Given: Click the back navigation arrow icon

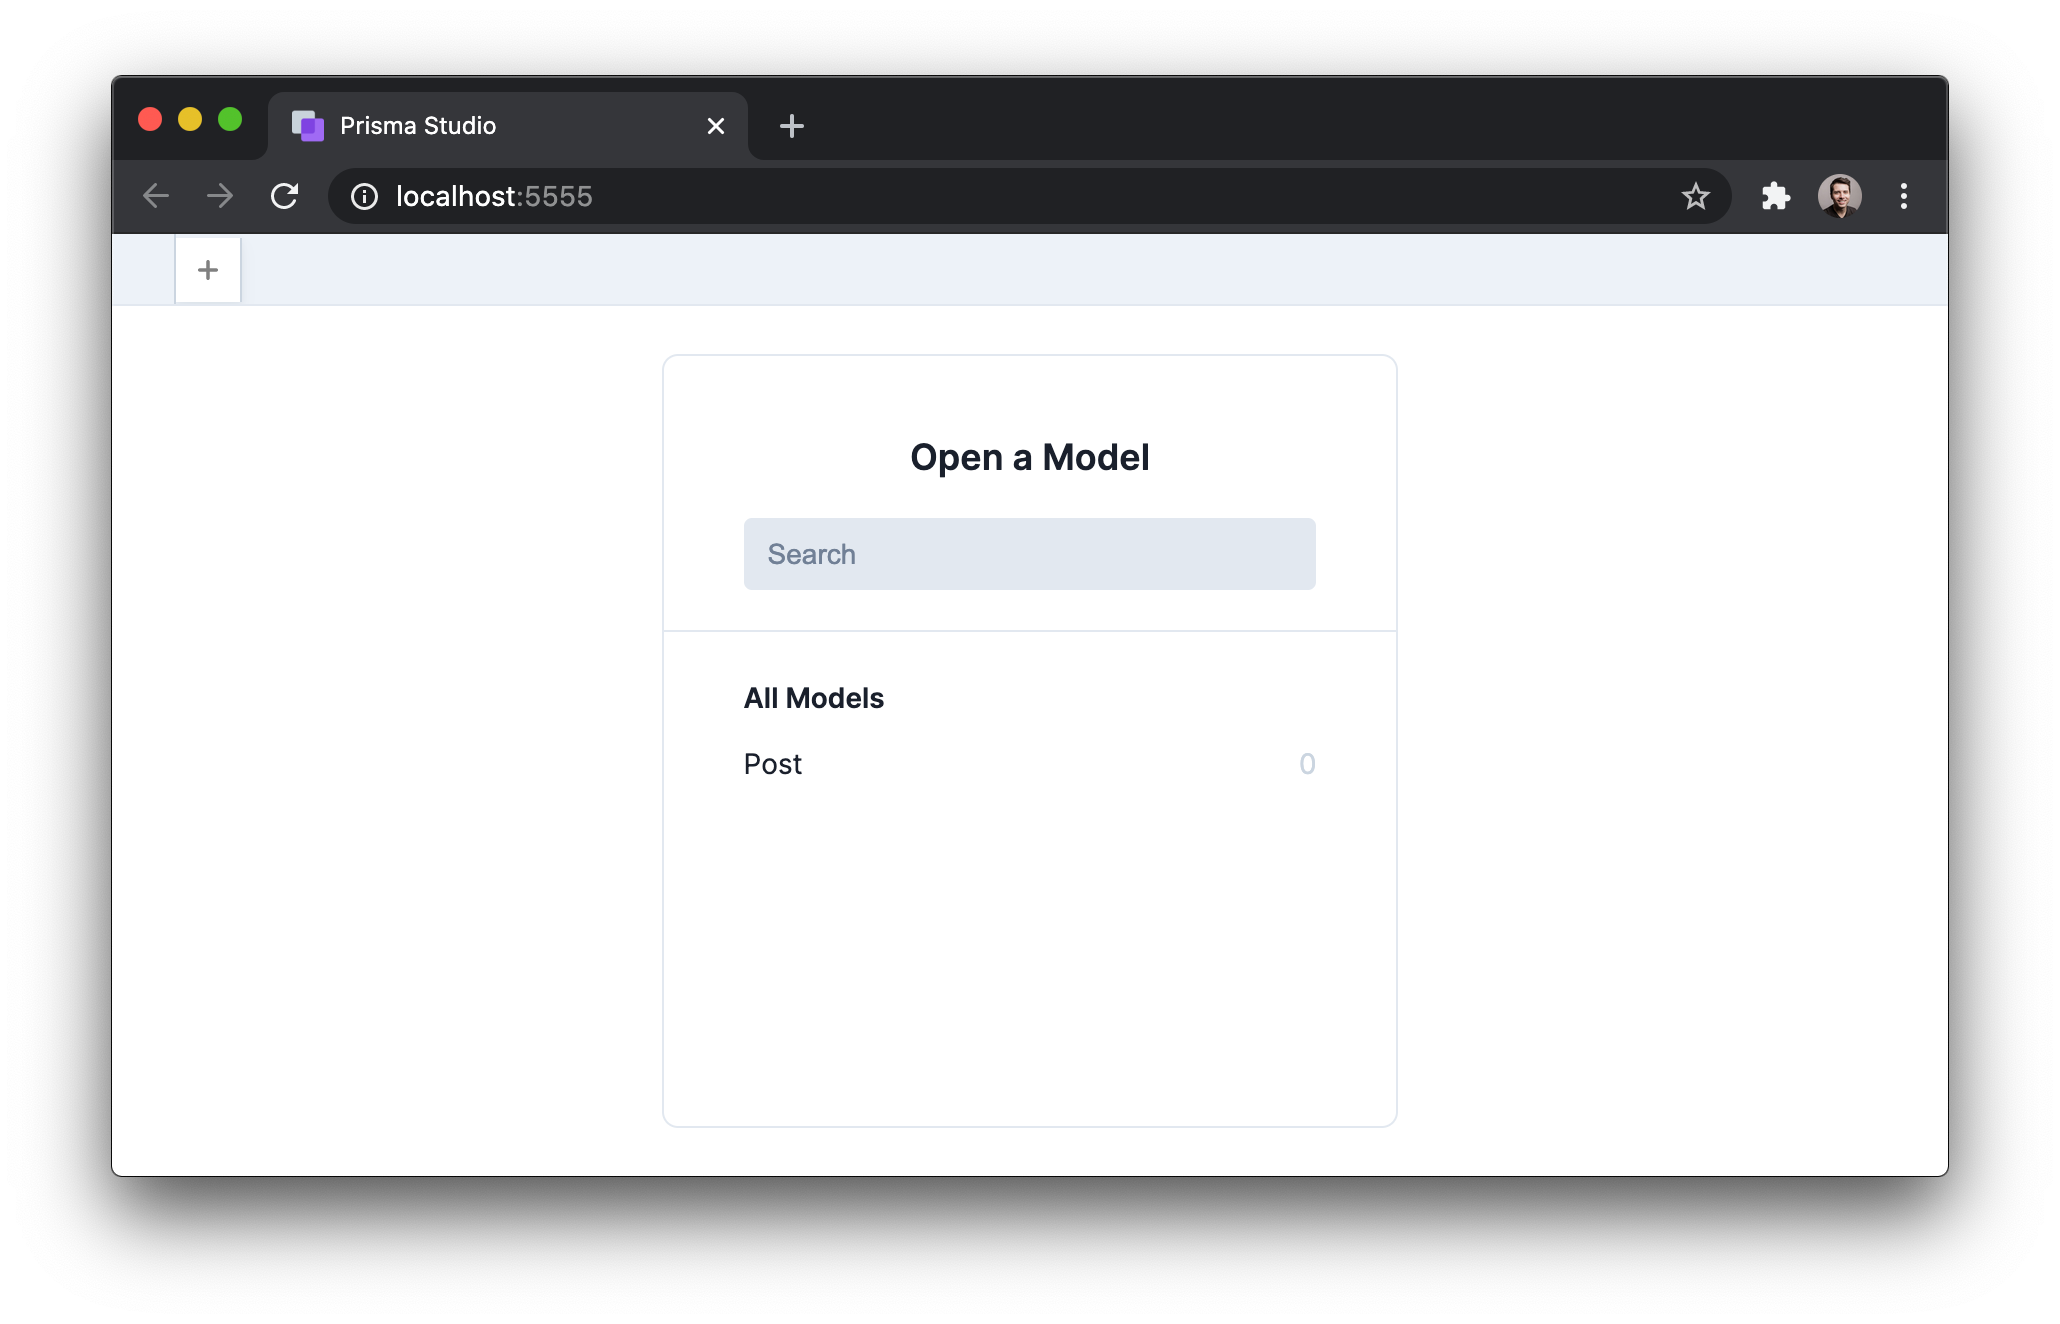Looking at the screenshot, I should pos(156,195).
